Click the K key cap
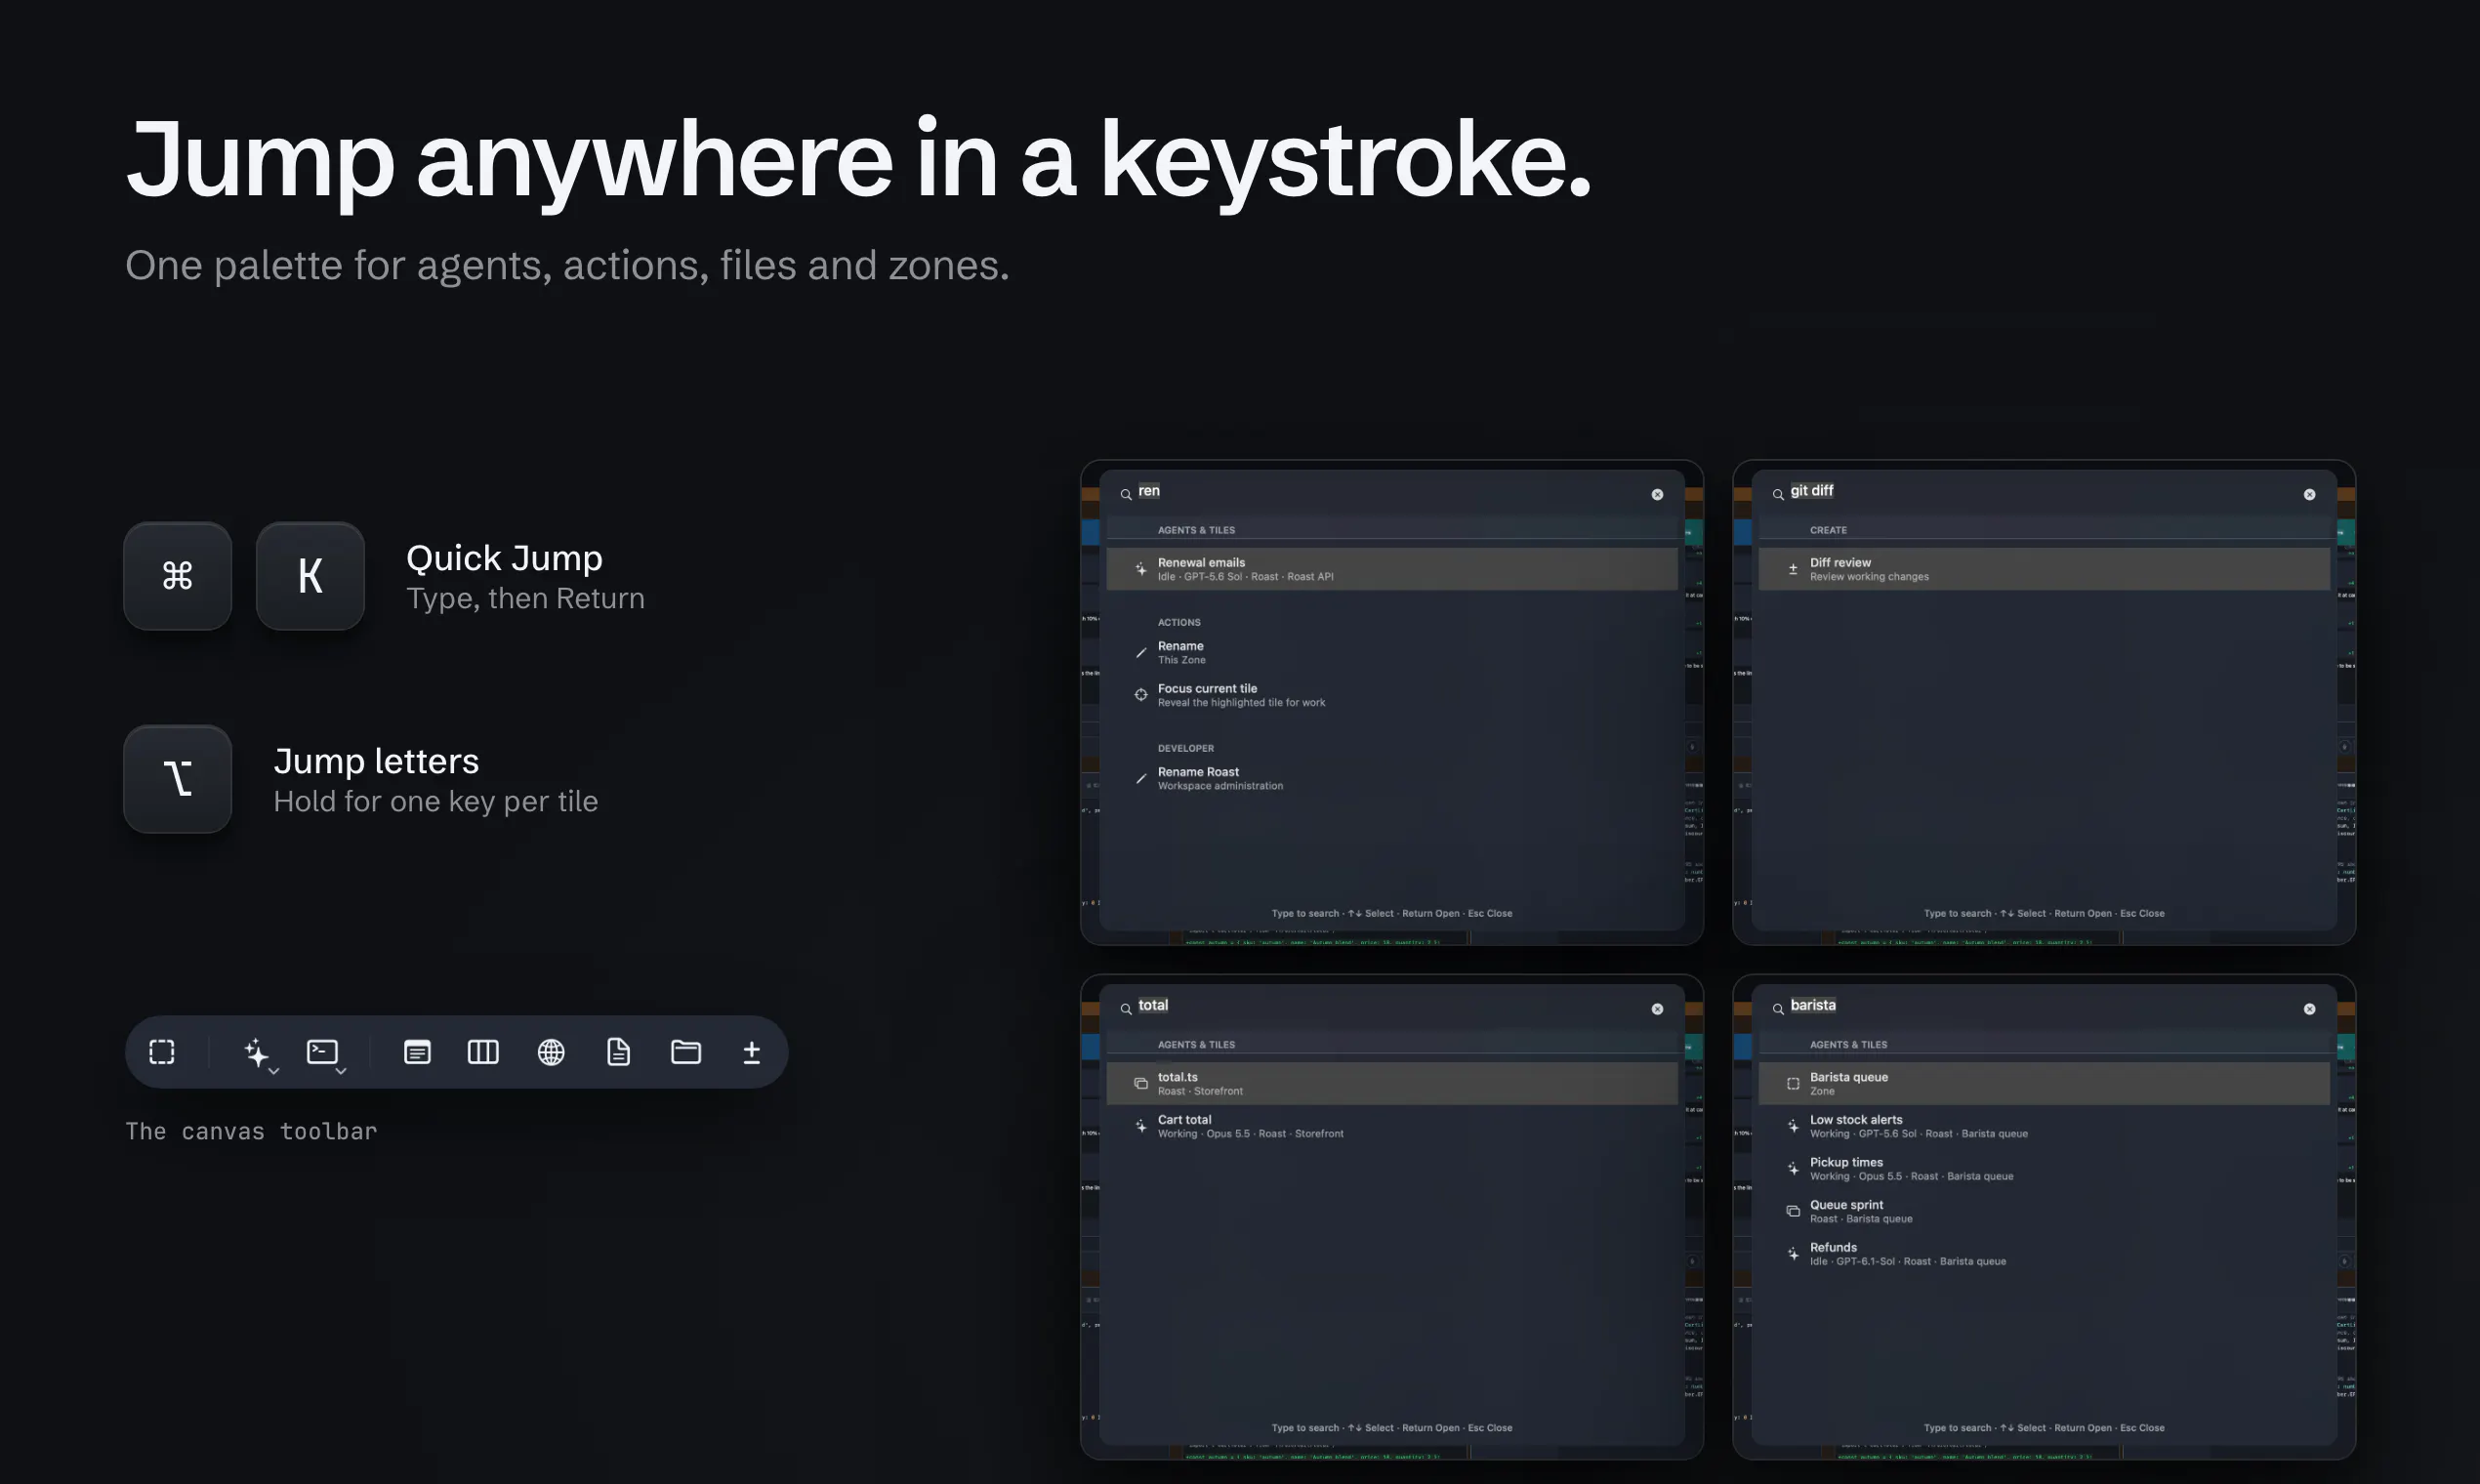The height and width of the screenshot is (1484, 2480). coord(310,576)
